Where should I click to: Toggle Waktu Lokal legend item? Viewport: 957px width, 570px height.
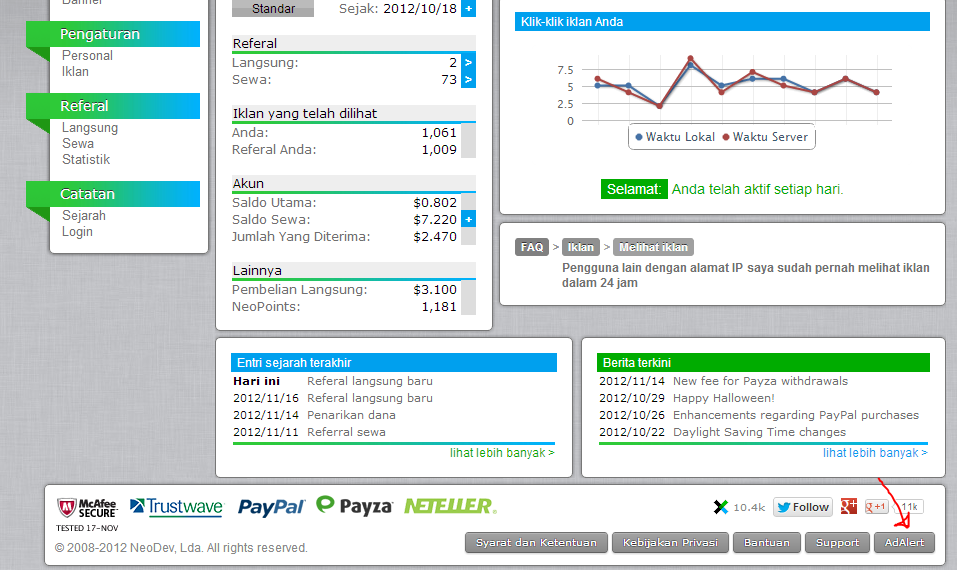(x=674, y=137)
